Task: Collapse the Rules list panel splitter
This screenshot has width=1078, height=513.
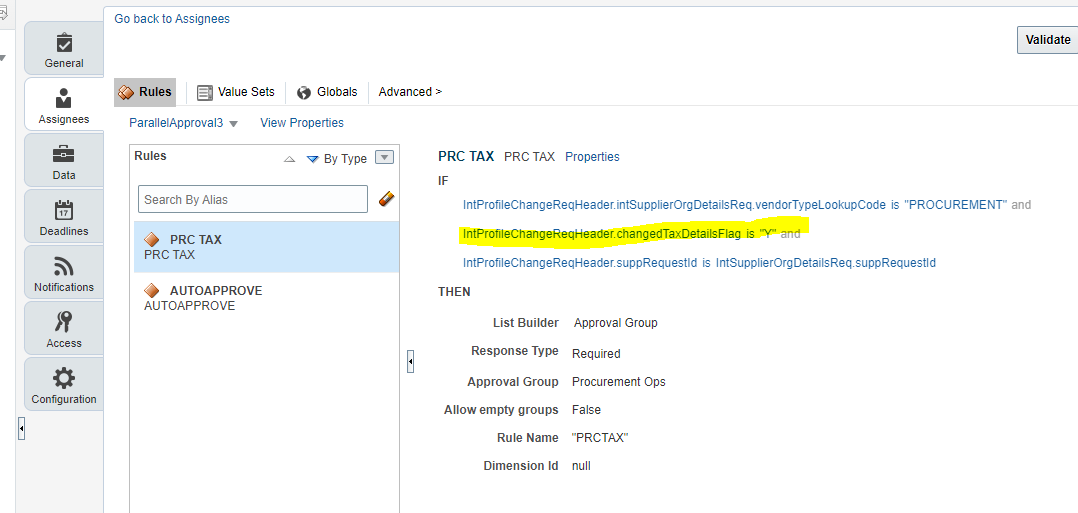Action: 410,360
